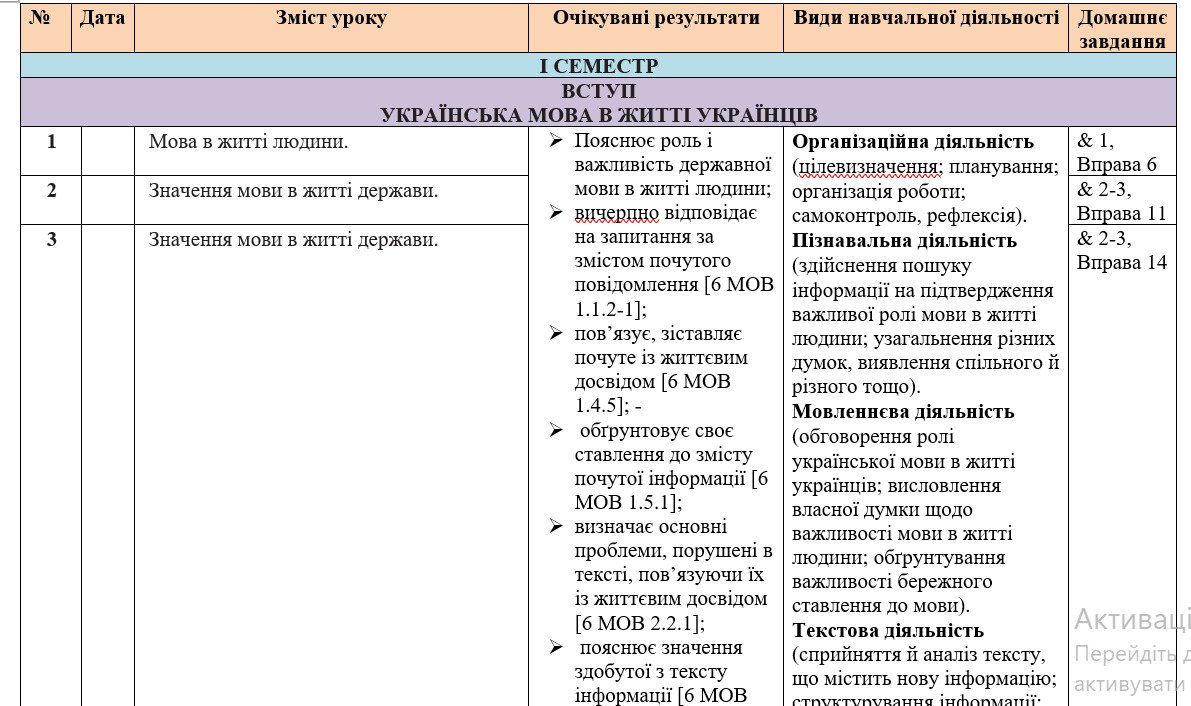Click '[6 МОВ 1.1.2-1];' reference code
1191x706 pixels.
click(672, 296)
